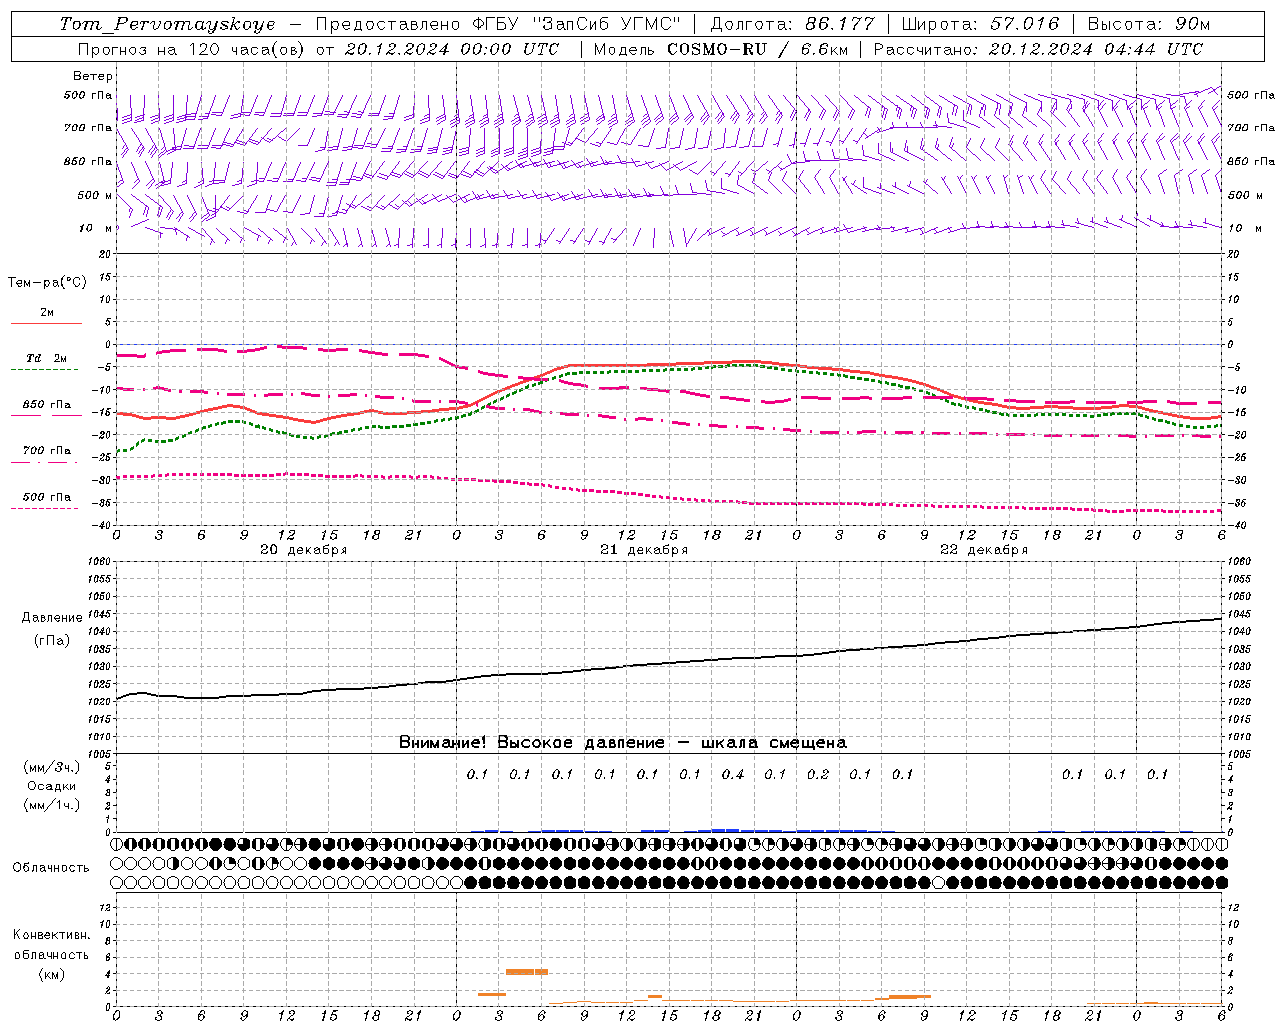Screen dimensions: 1280x1024
Task: Click the calculation time 04:44 UTC
Action: 1153,49
